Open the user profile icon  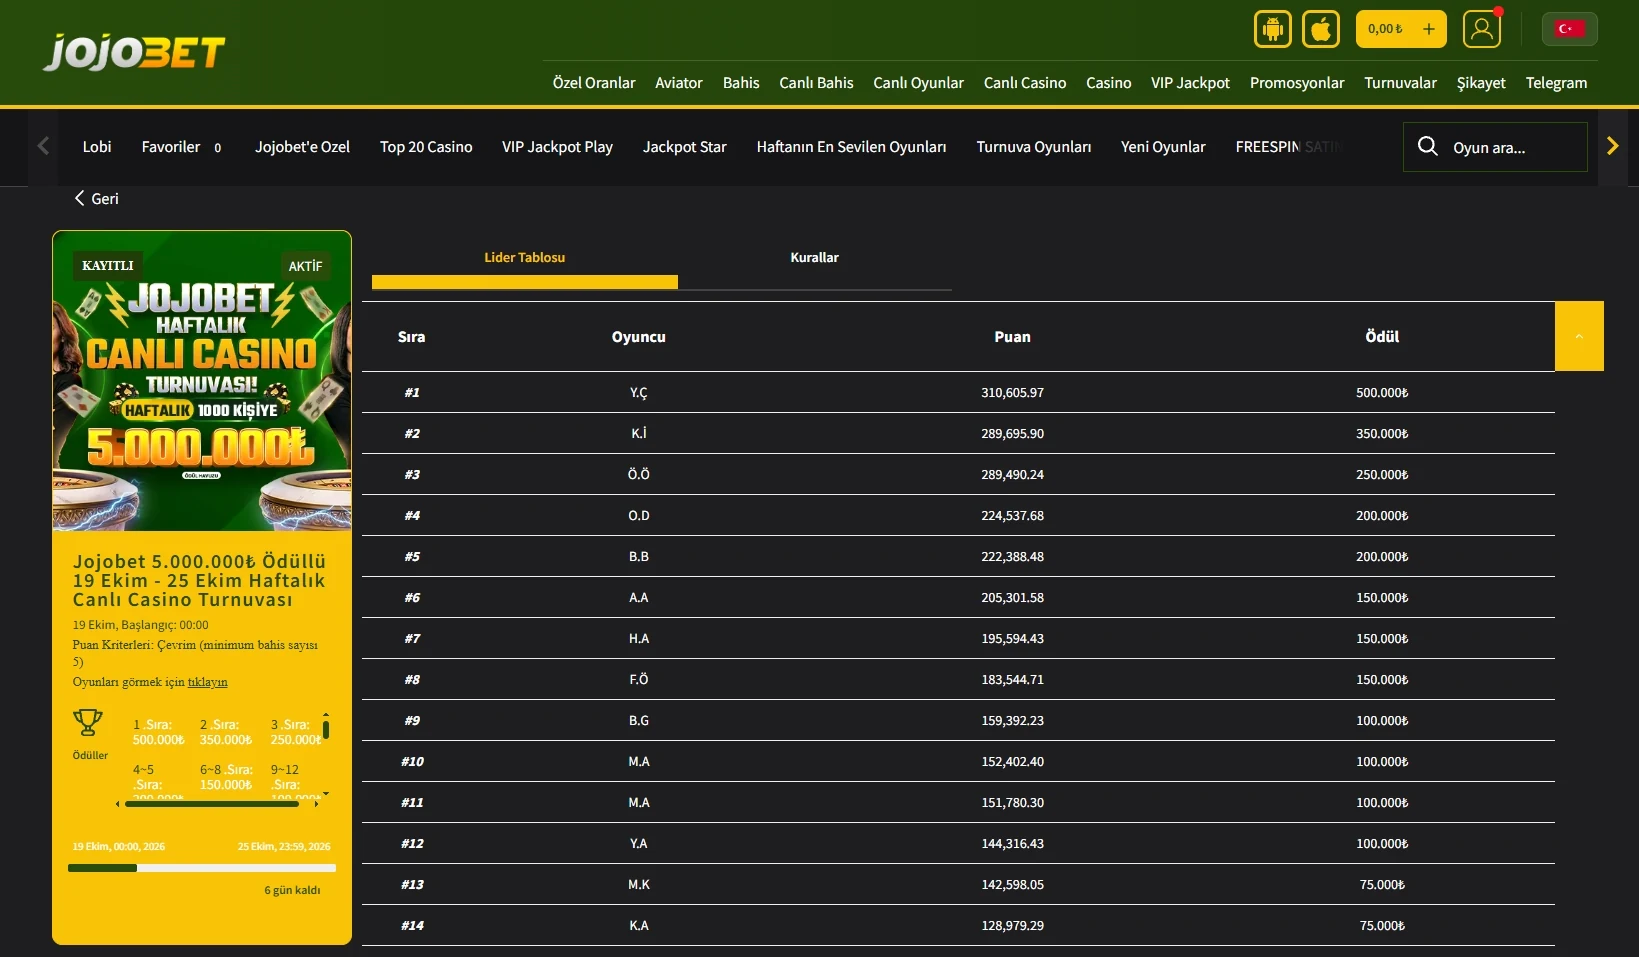(x=1482, y=29)
